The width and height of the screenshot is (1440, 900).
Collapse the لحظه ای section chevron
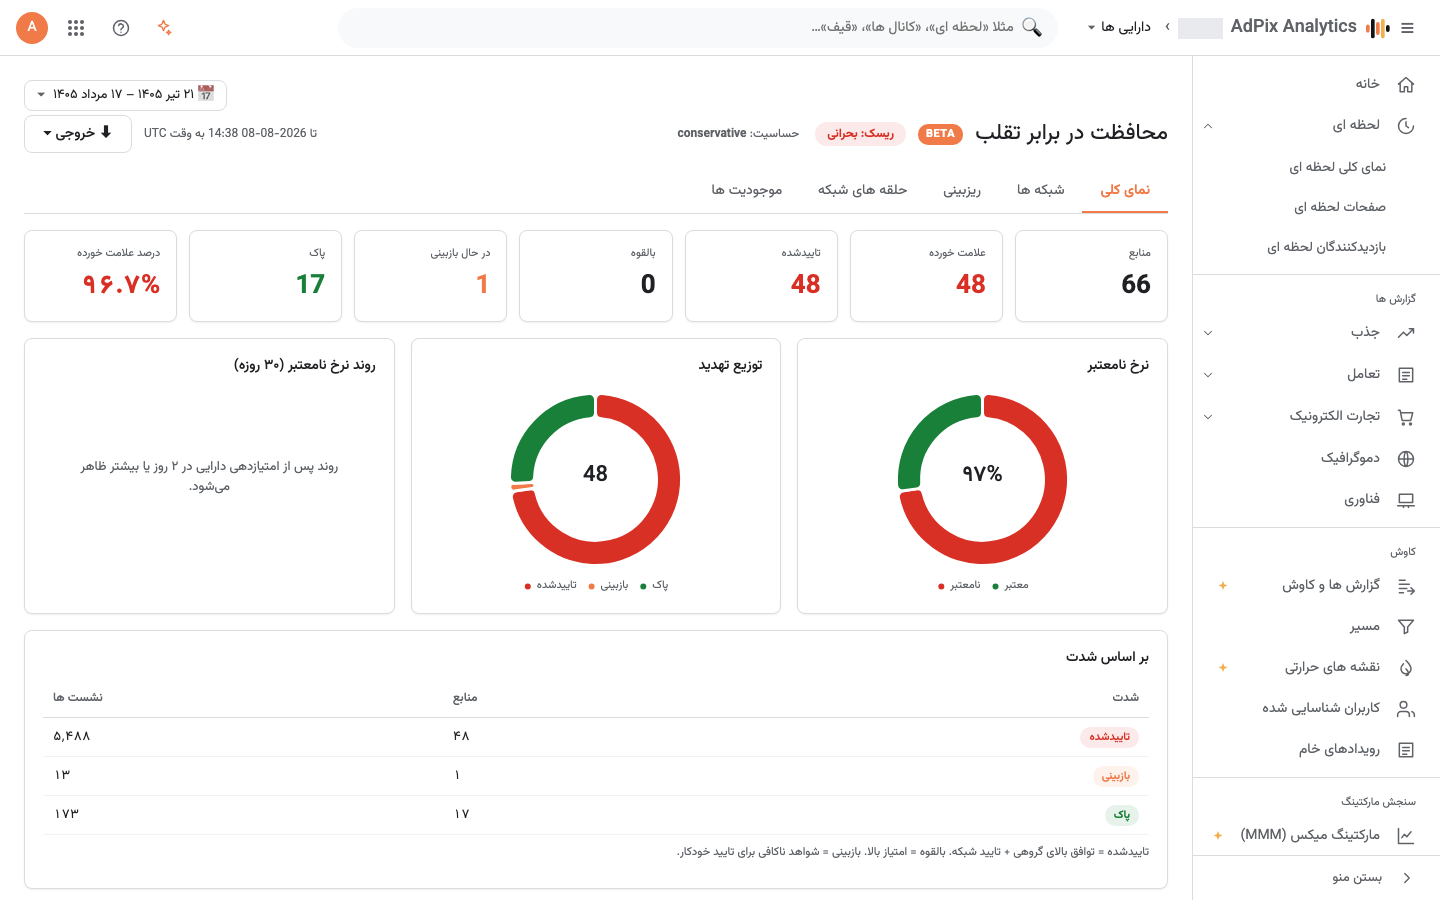pos(1208,126)
